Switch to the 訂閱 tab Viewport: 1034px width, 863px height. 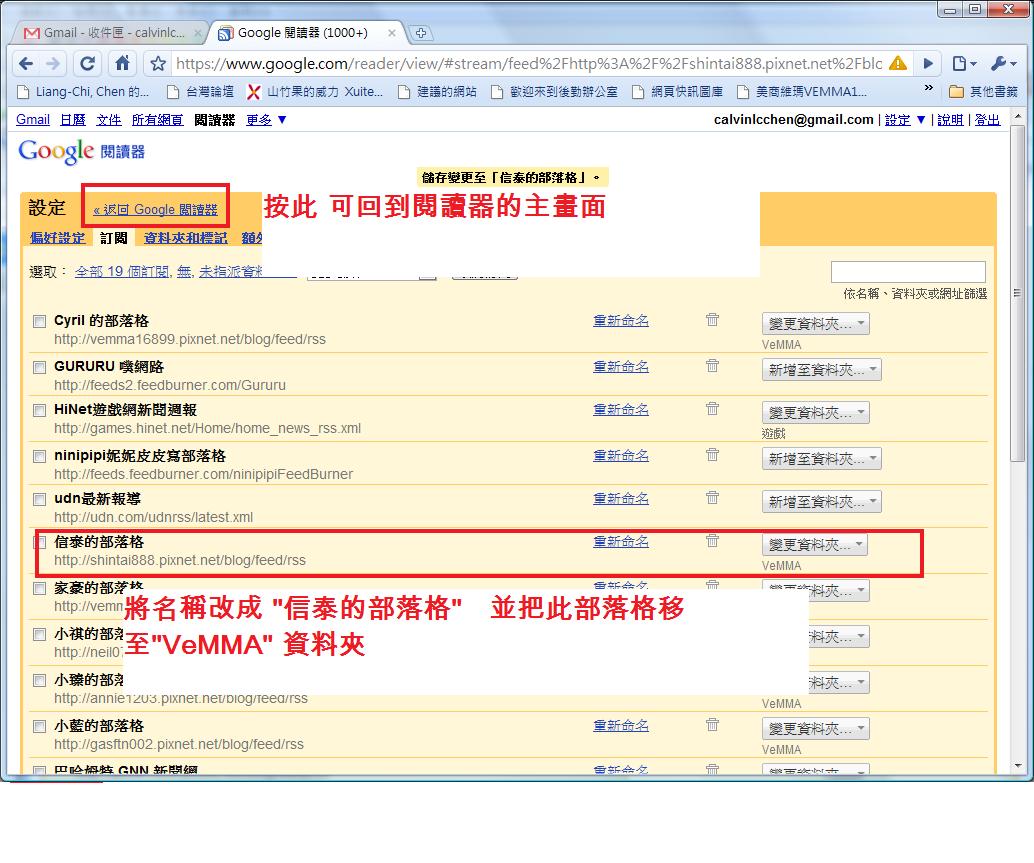click(x=113, y=237)
